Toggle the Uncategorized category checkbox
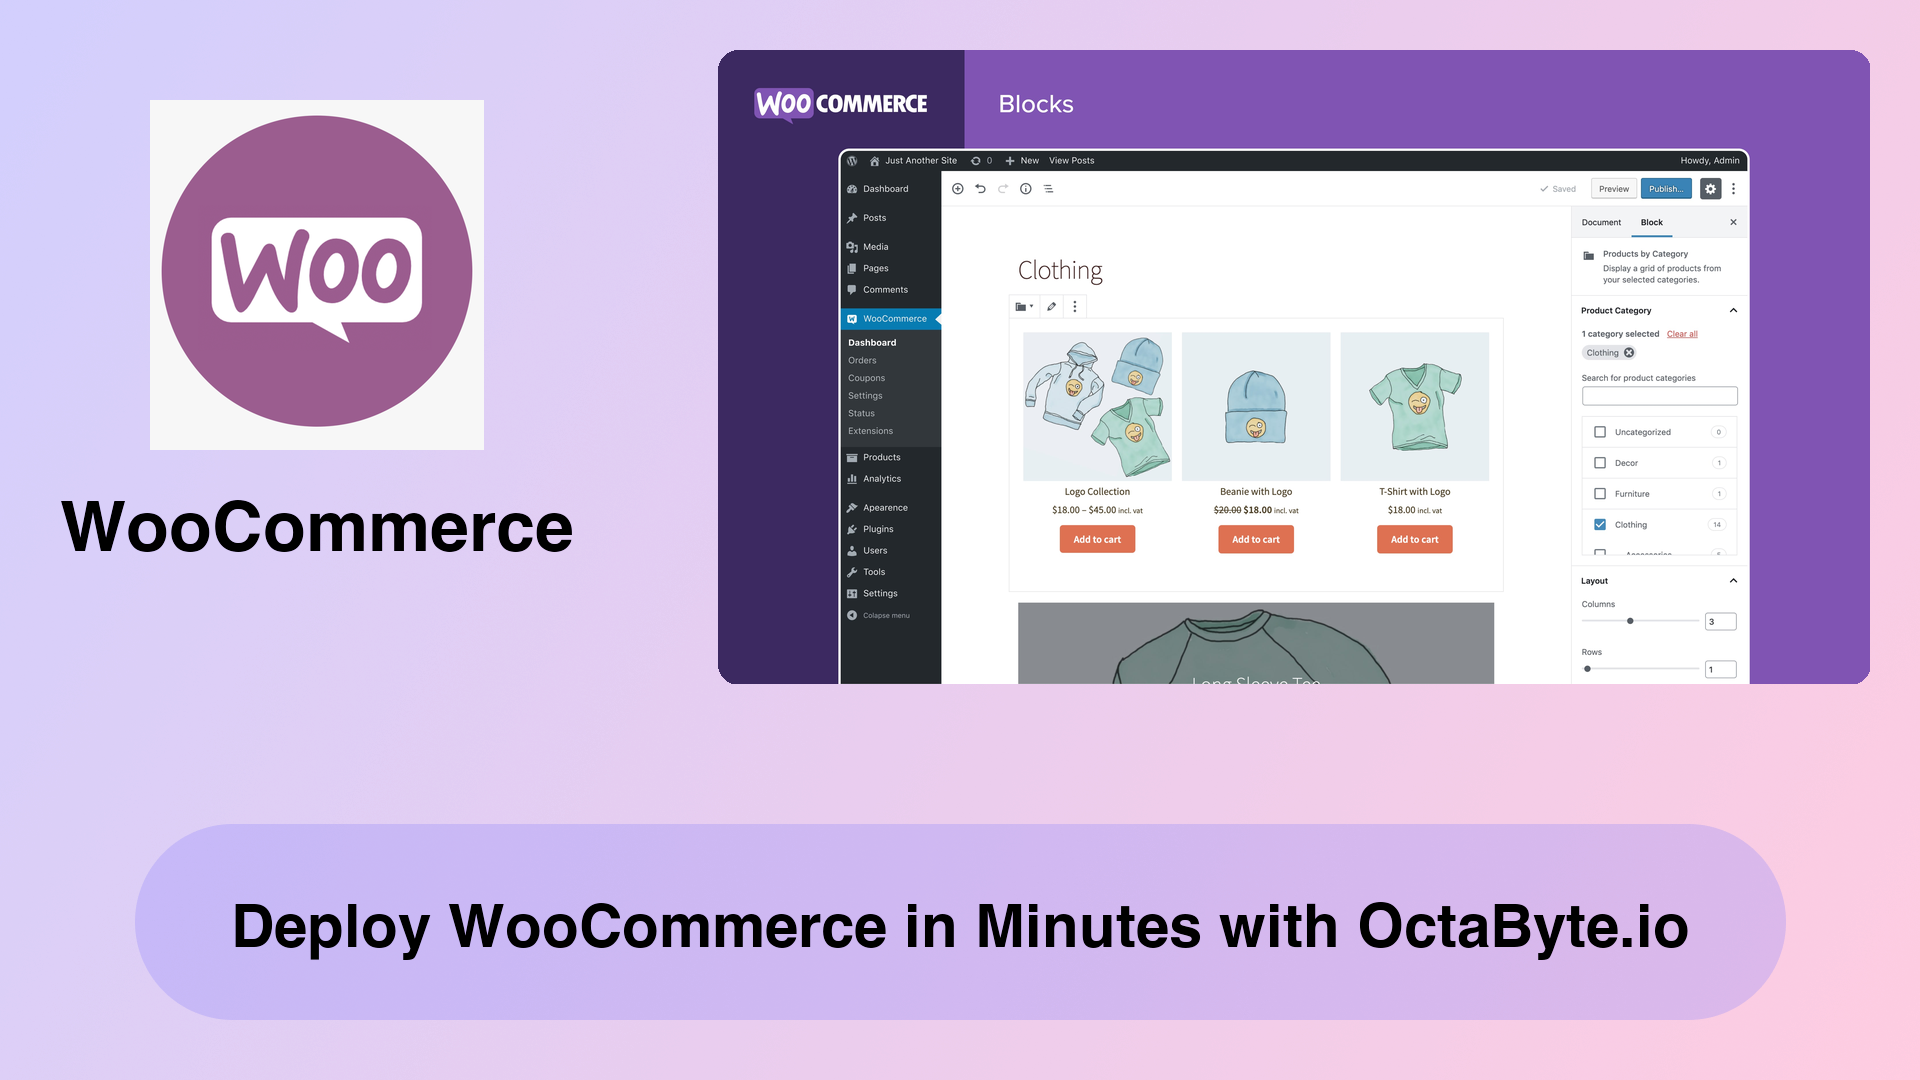The height and width of the screenshot is (1080, 1920). (x=1600, y=431)
